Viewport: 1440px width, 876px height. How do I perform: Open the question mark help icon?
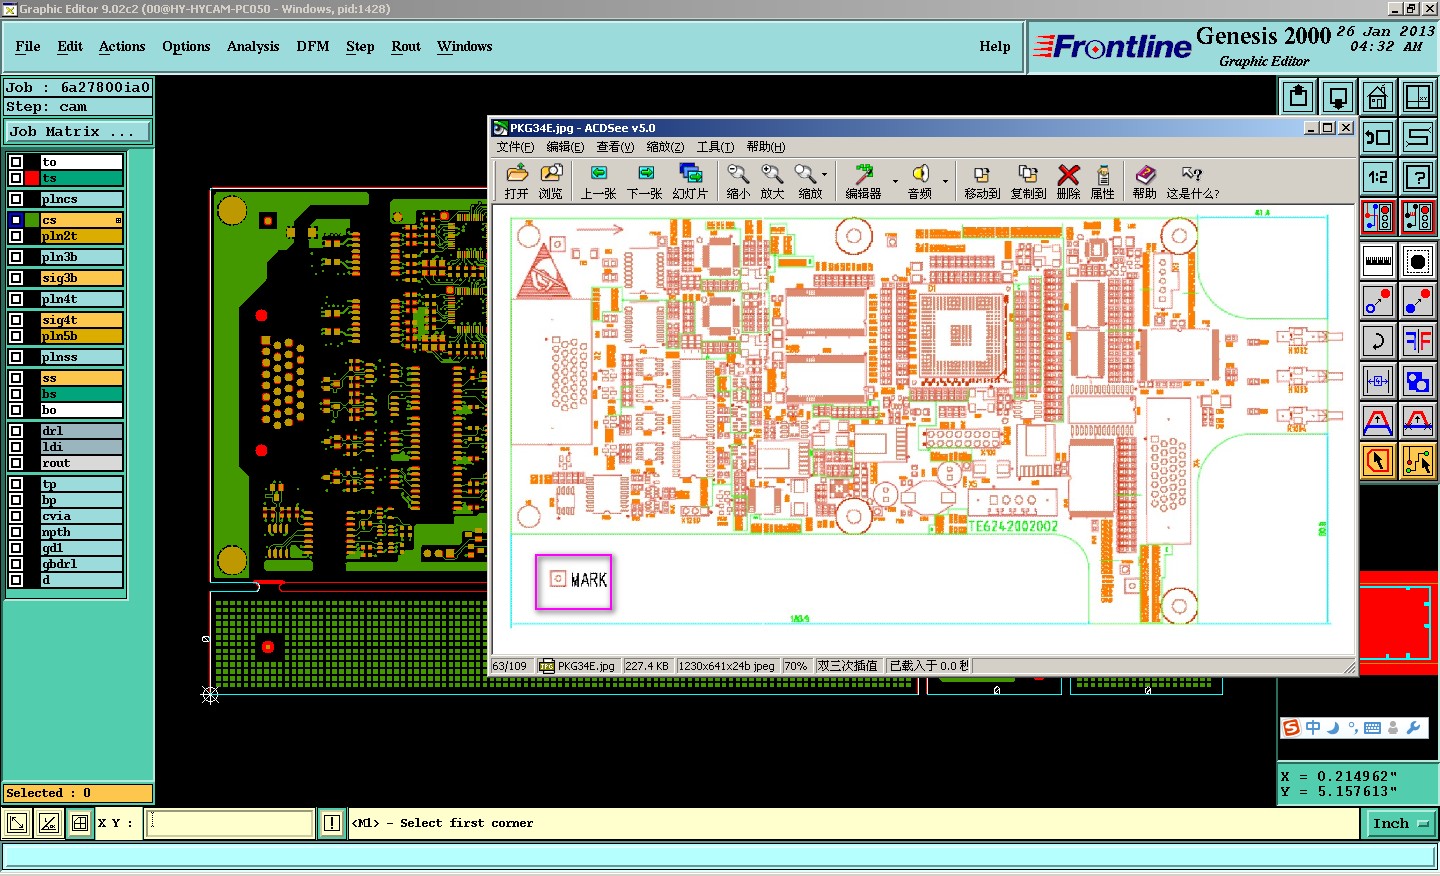1417,177
